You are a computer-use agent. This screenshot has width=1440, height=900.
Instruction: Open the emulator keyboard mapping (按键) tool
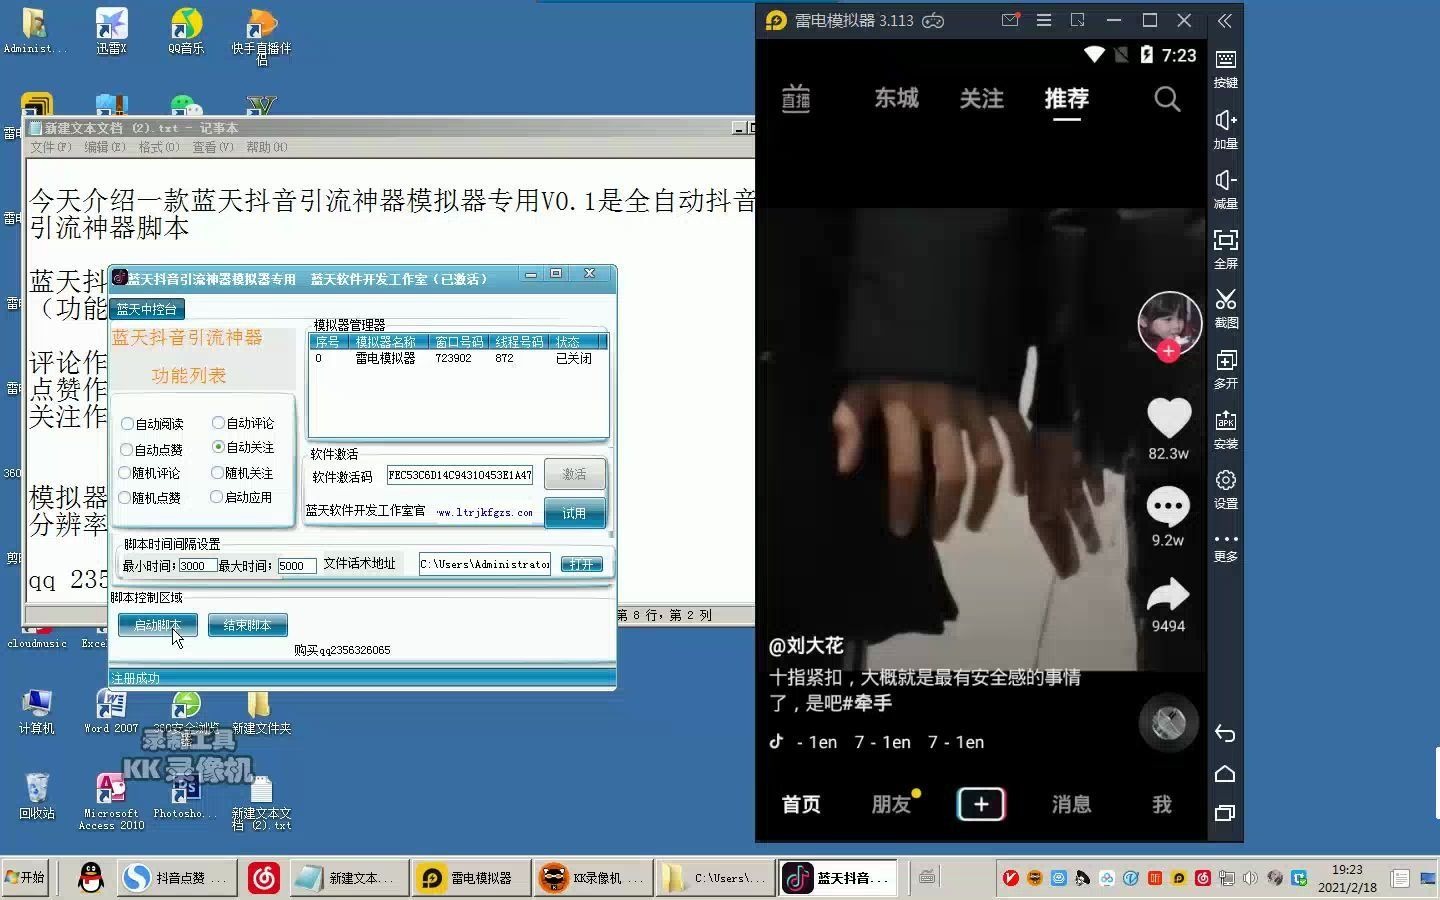[1225, 68]
